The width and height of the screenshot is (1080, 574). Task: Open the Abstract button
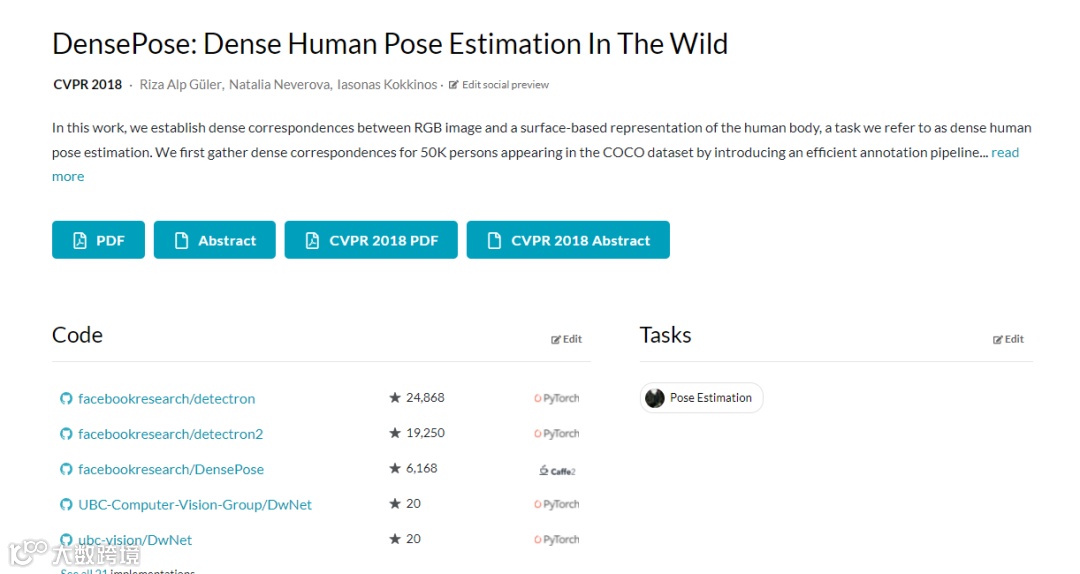tap(214, 240)
